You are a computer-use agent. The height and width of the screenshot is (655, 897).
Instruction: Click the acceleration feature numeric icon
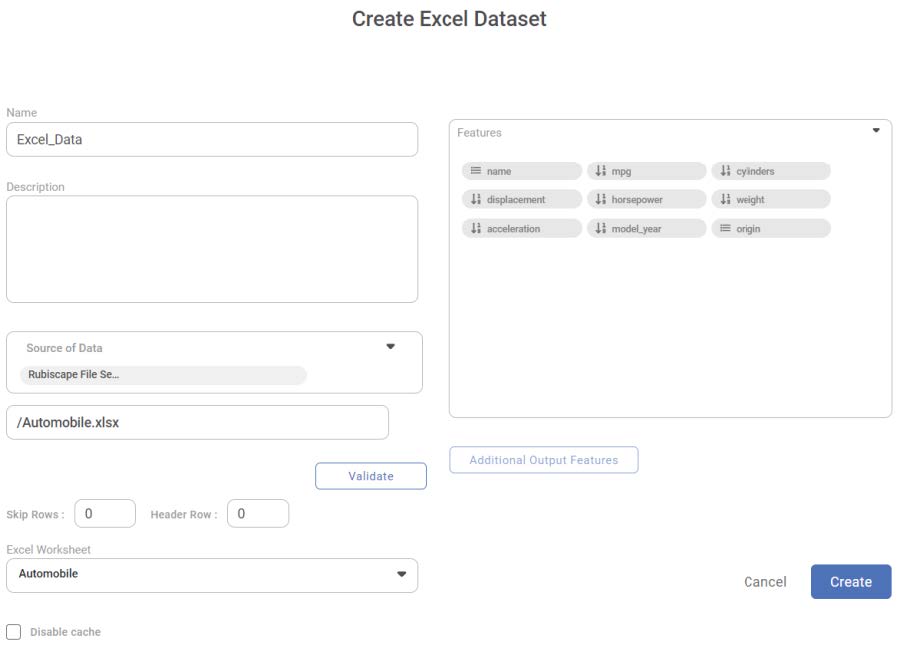(476, 229)
